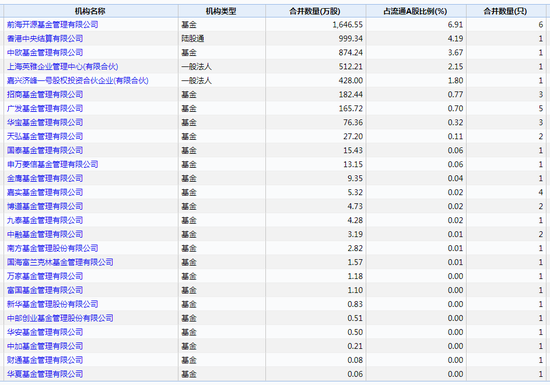
Task: Open 华宝基金管理有限公司 link
Action: pos(45,122)
